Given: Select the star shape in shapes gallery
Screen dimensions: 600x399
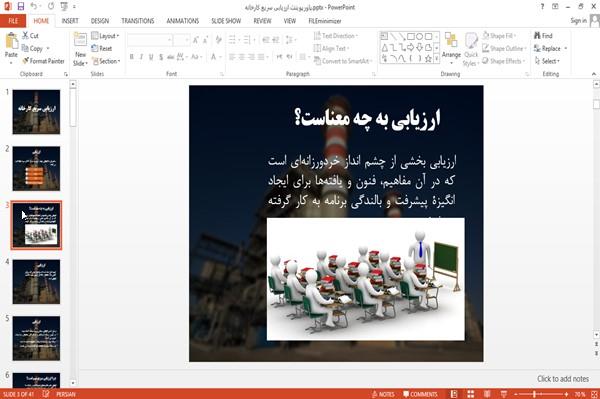Looking at the screenshot, I should click(x=428, y=59).
